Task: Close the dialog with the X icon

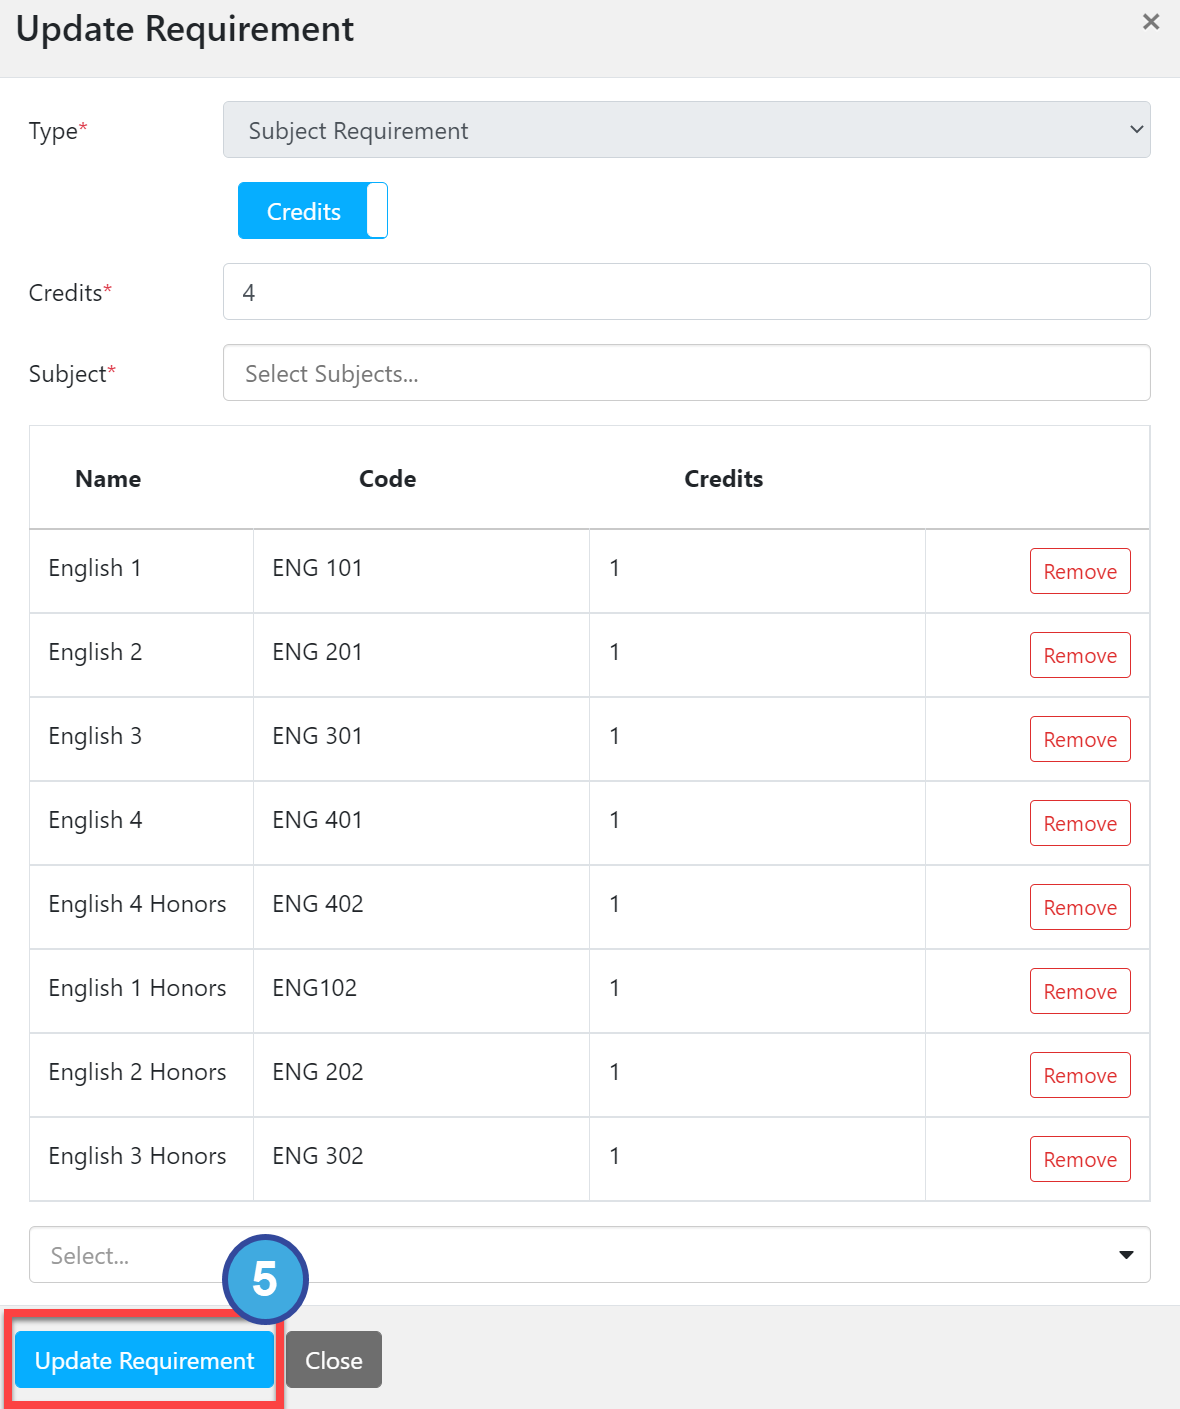Action: (x=1151, y=22)
